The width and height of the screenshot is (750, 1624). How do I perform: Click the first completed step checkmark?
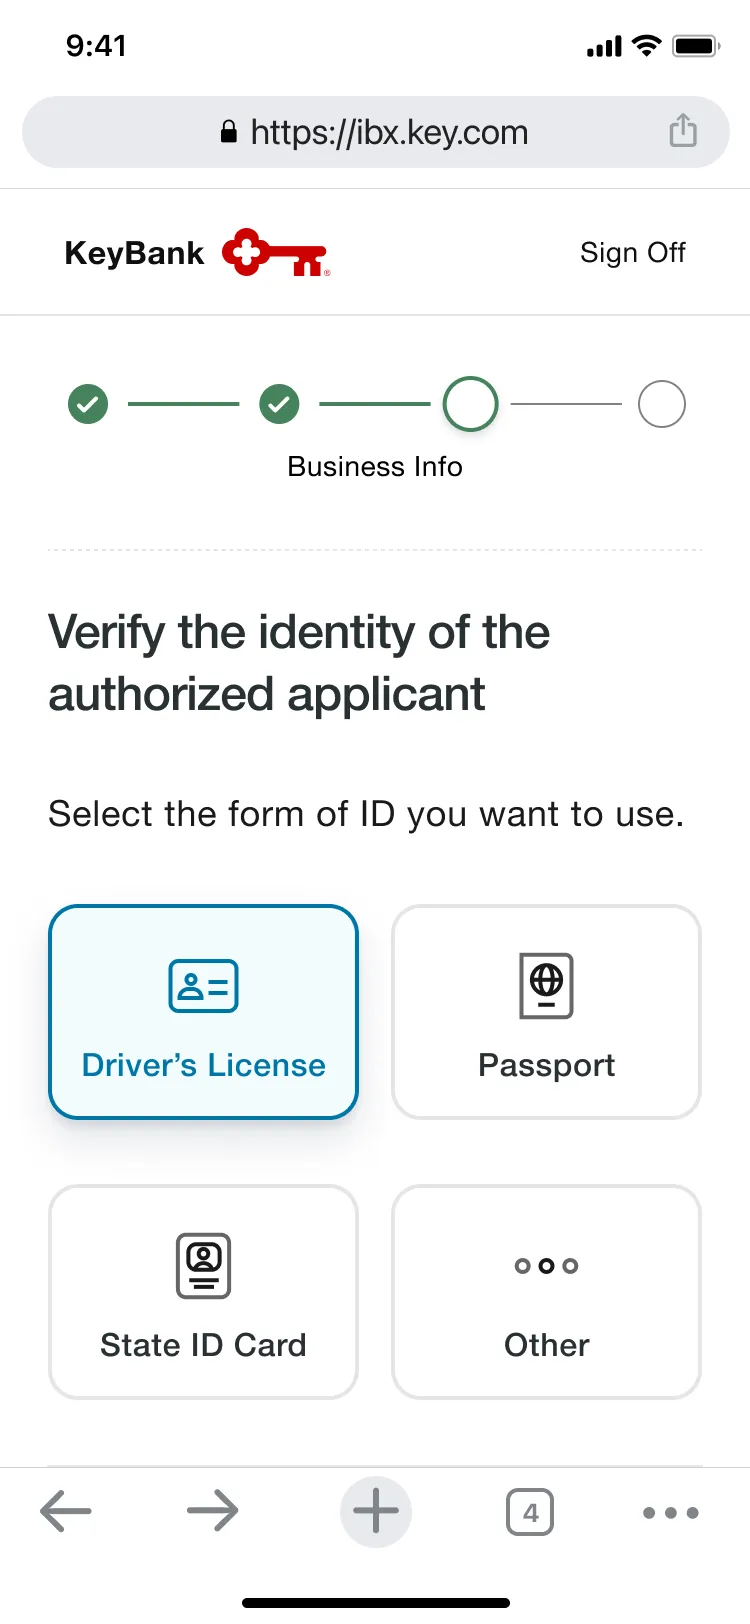point(88,404)
